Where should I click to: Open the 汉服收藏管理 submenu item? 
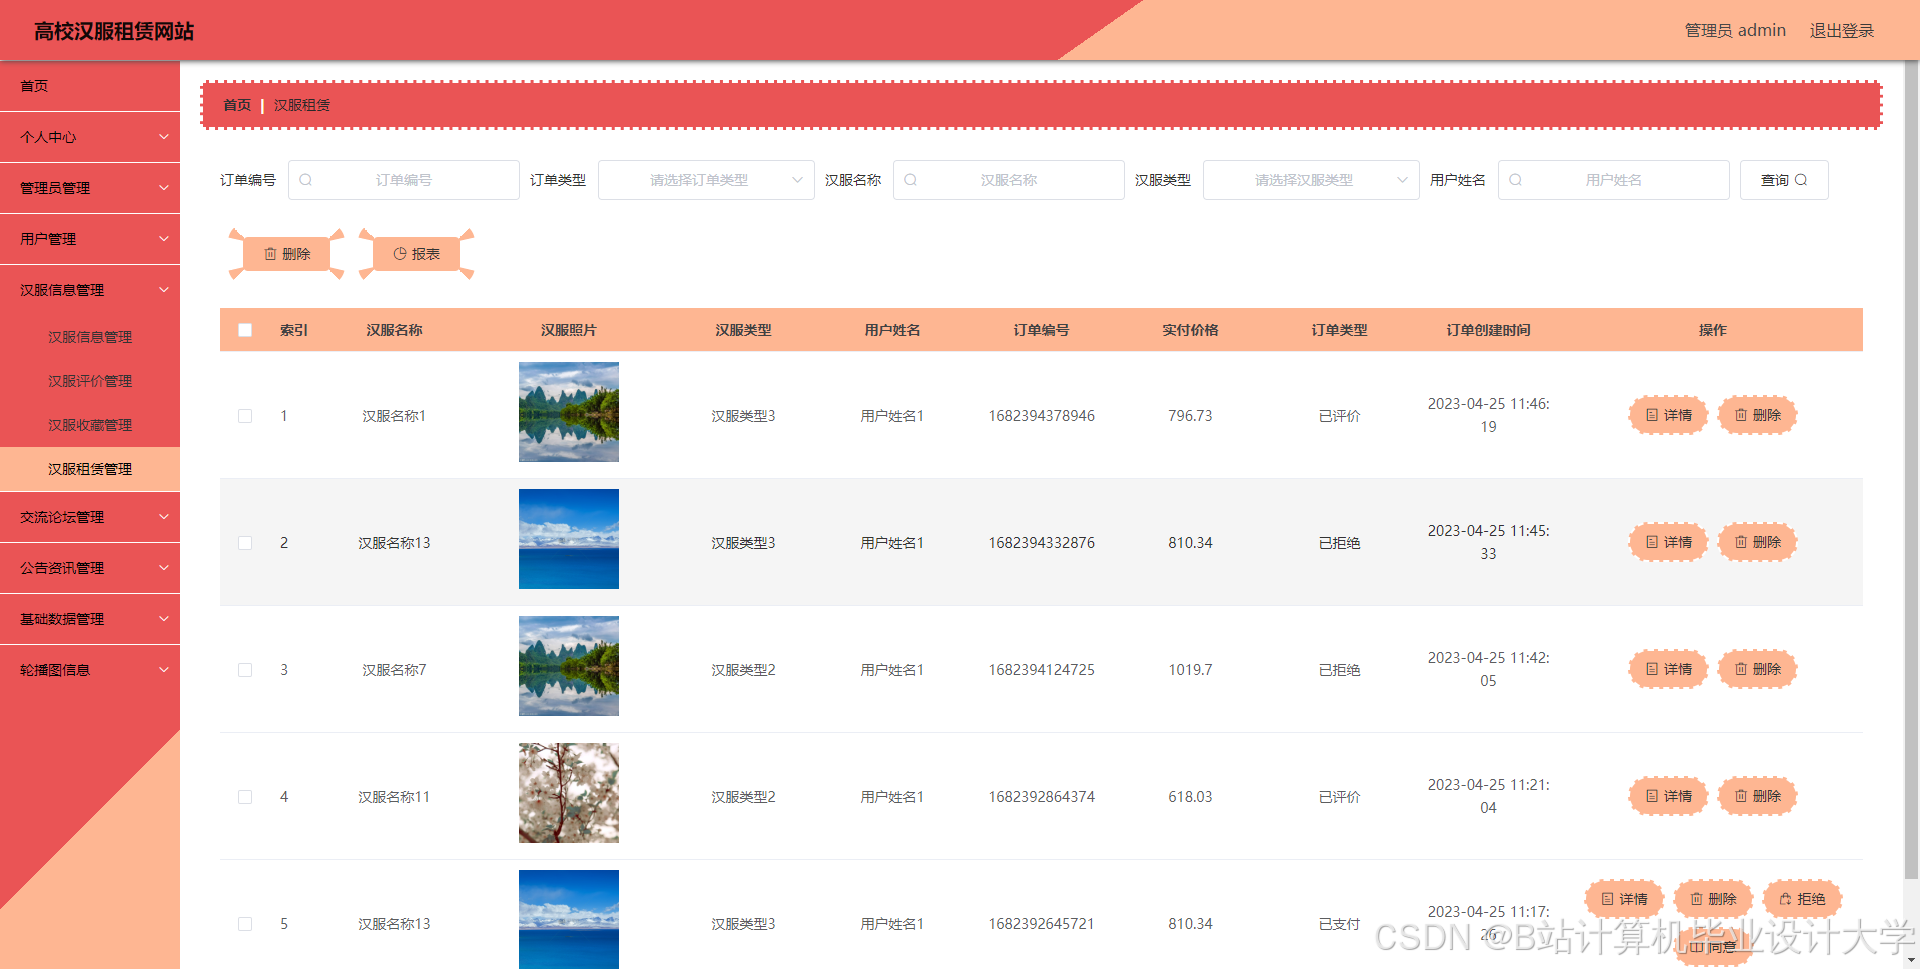[90, 425]
